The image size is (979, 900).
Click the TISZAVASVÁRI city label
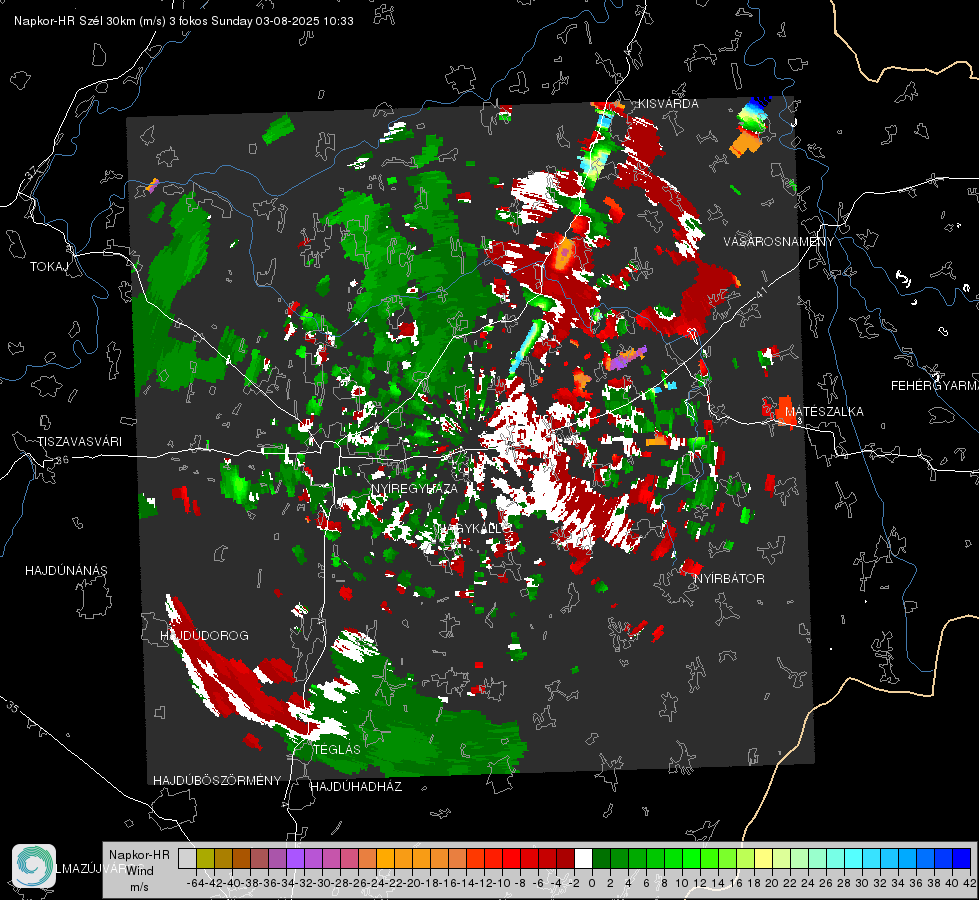(x=79, y=442)
